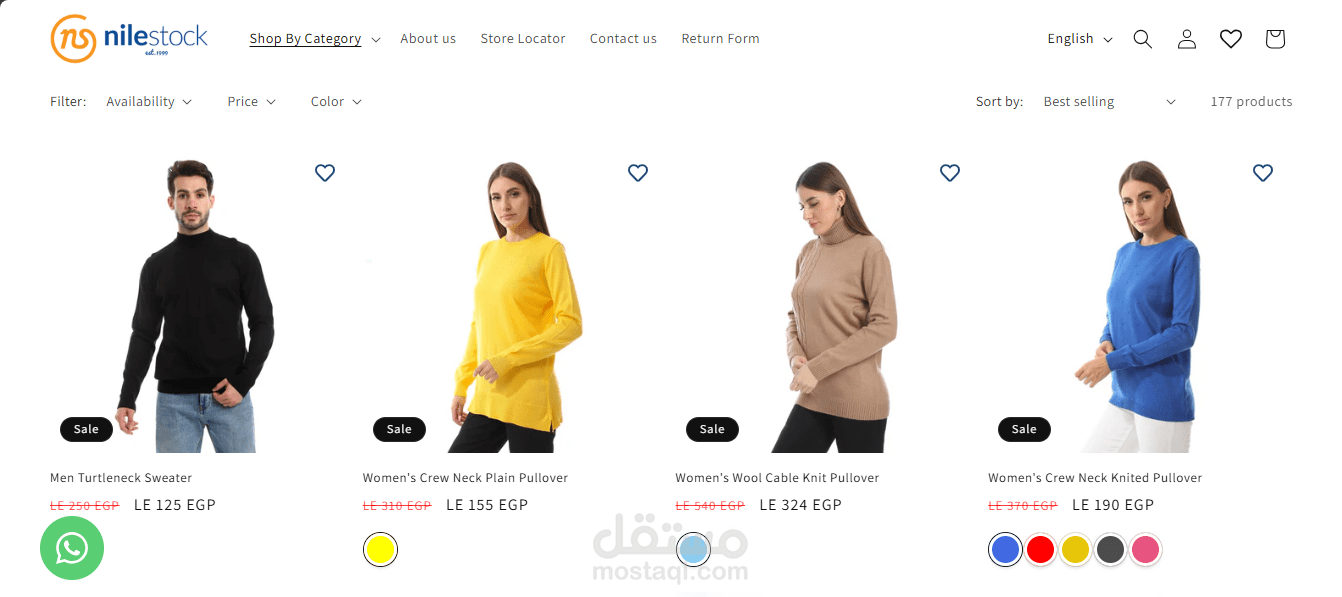Viewport: 1342px width, 597px height.
Task: Favorite the yellow Crew Neck Plain Pullover
Action: [x=638, y=173]
